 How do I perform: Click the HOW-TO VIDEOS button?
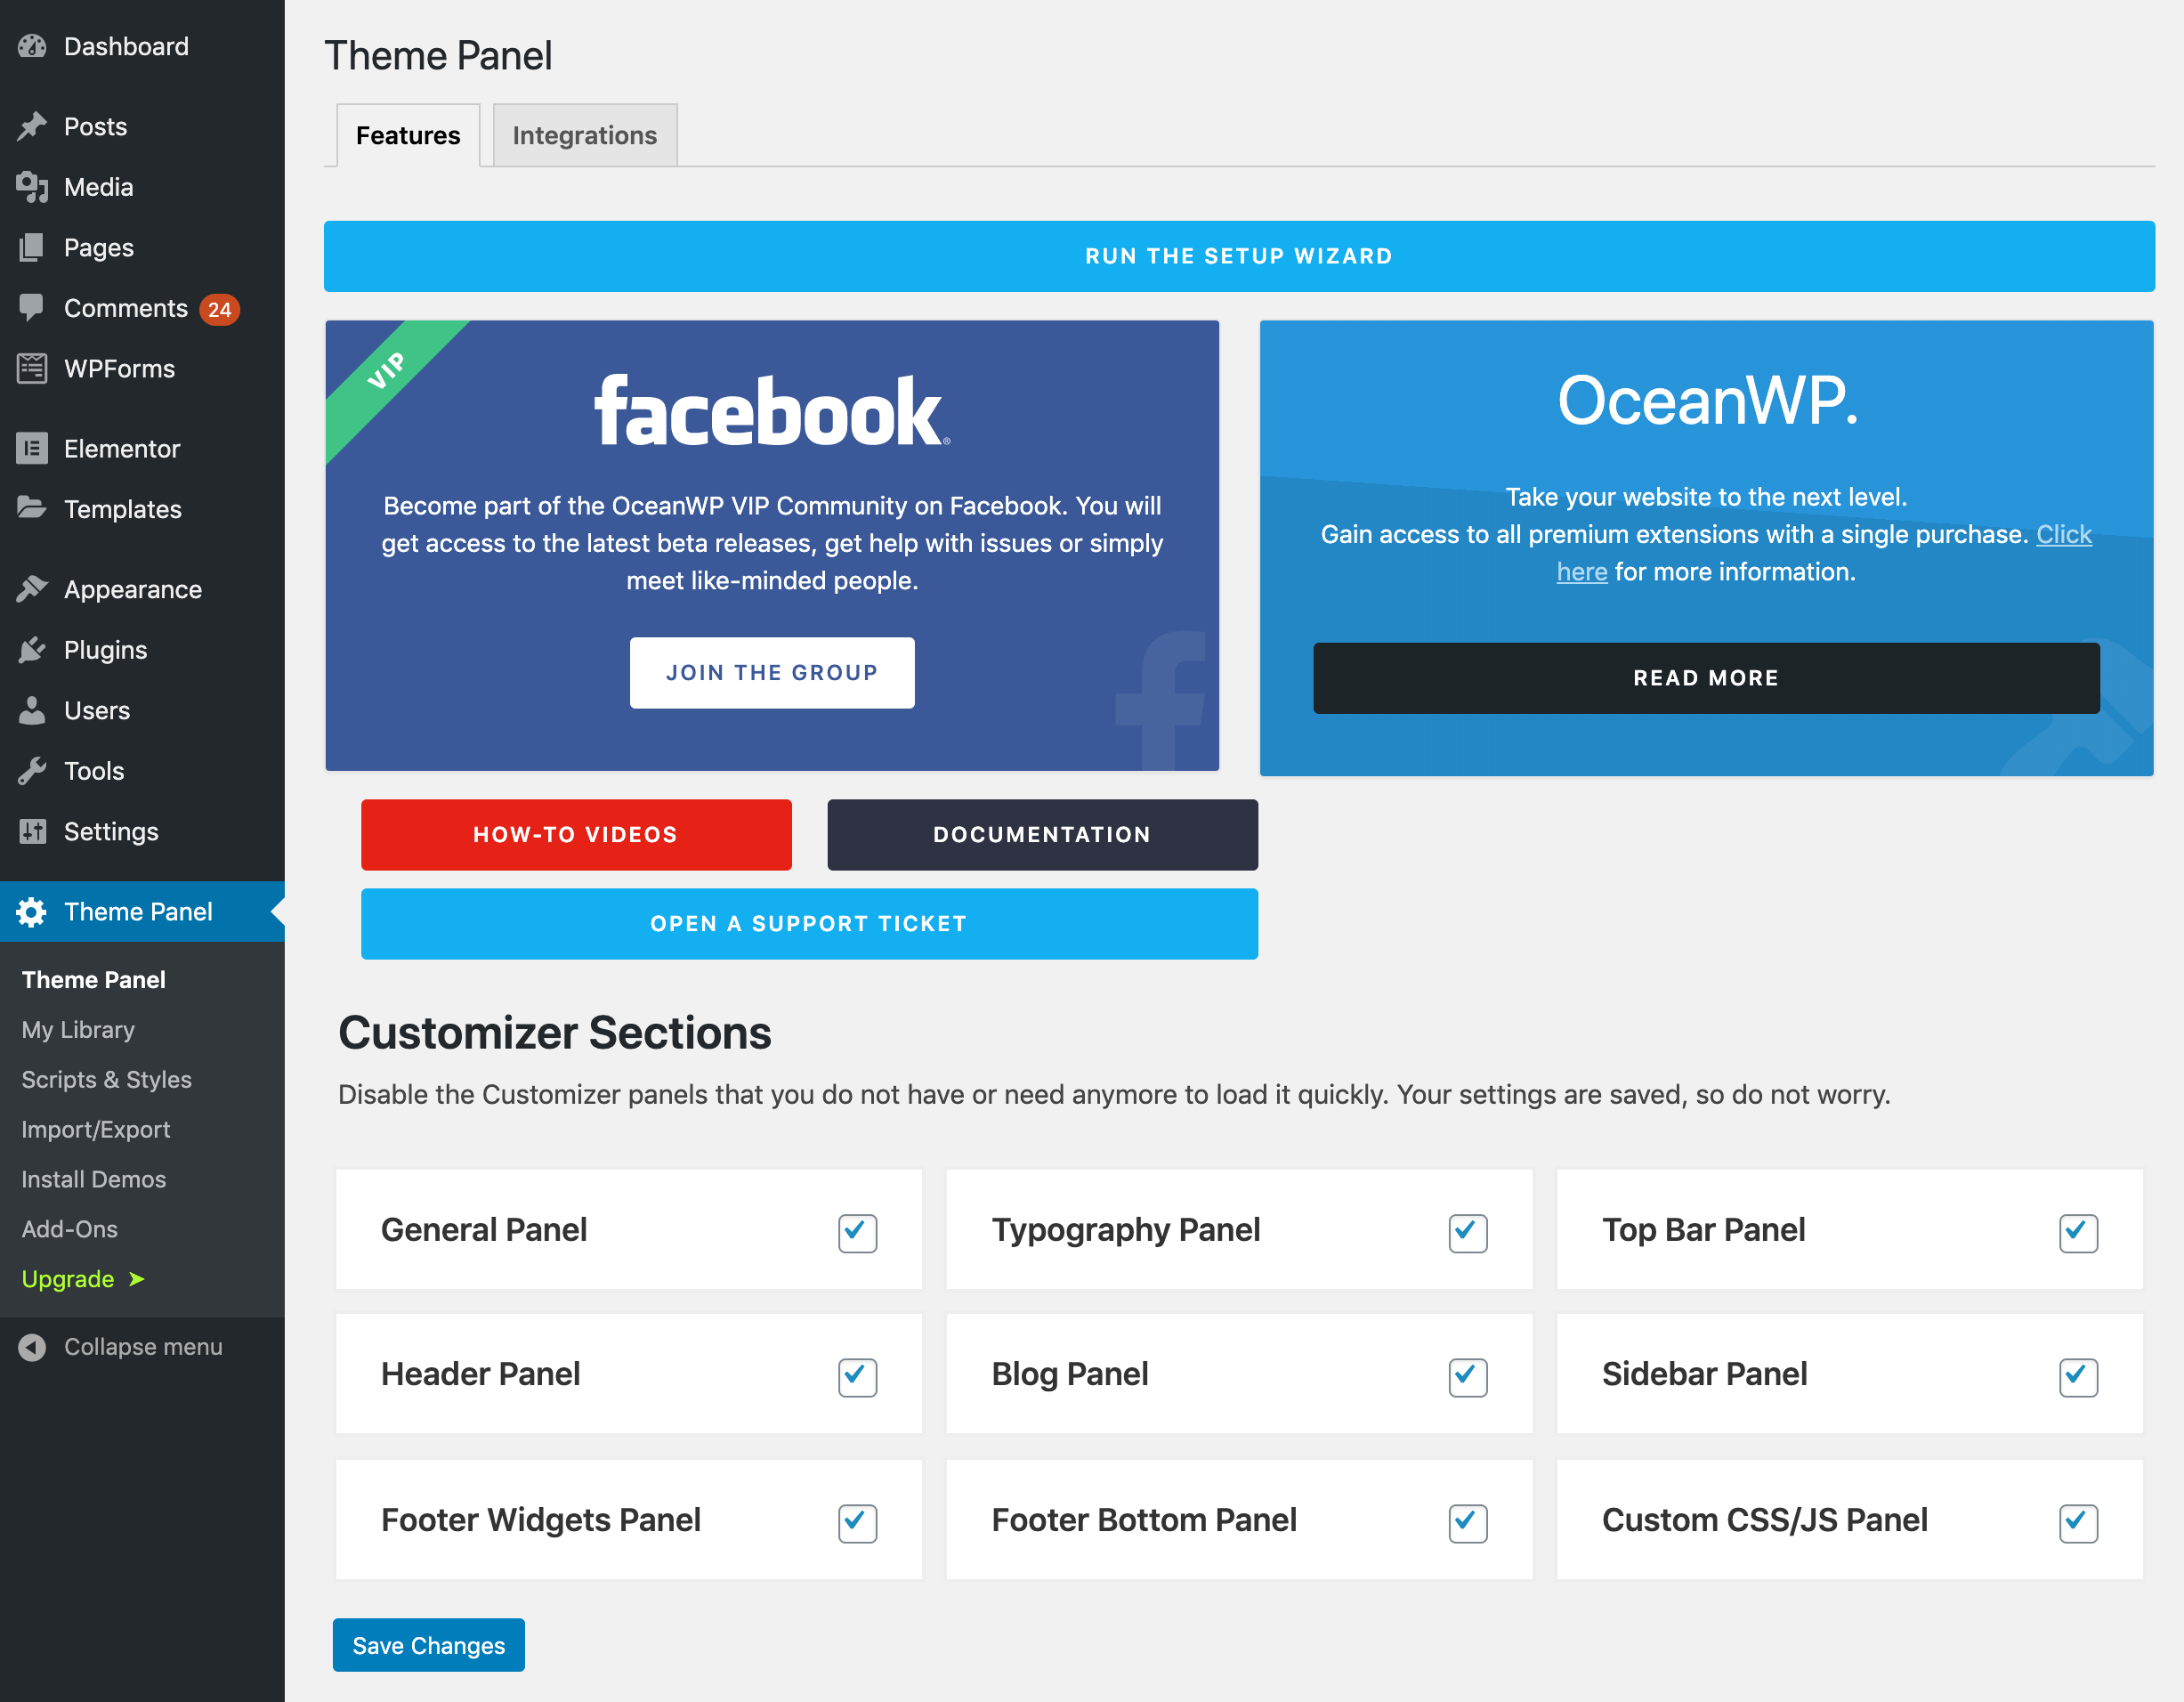point(574,833)
